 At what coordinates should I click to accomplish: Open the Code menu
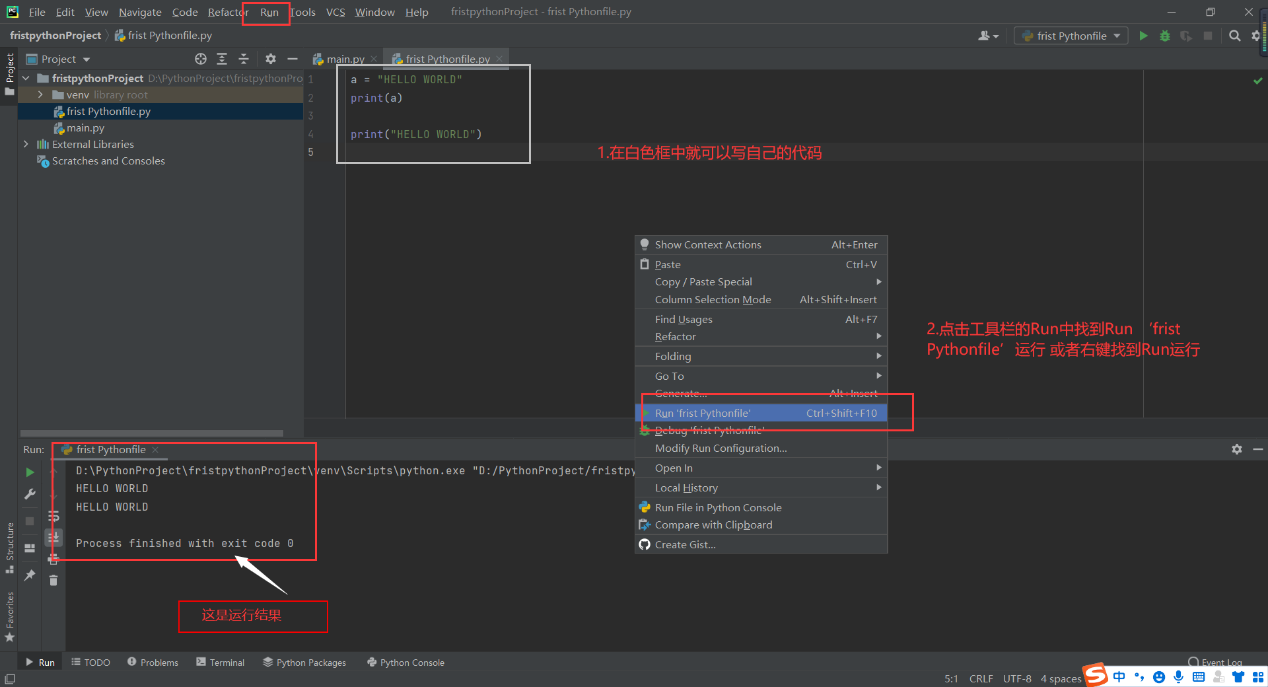pos(185,12)
